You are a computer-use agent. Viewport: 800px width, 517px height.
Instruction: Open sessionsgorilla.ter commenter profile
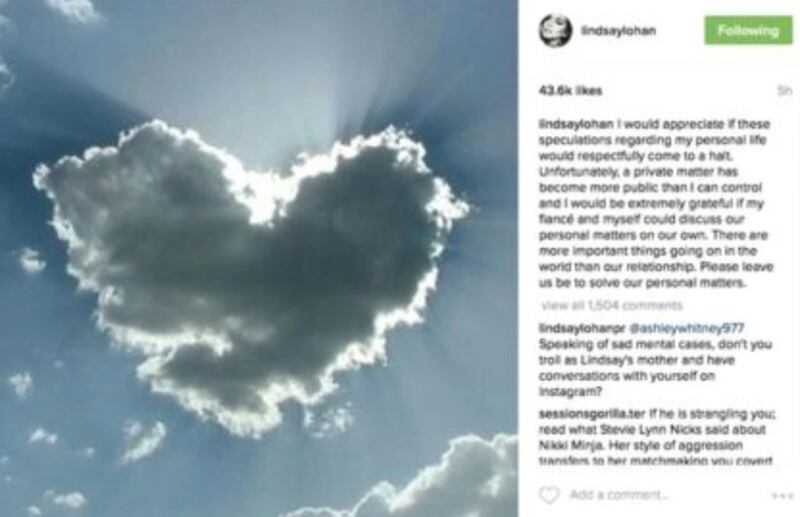pos(592,414)
